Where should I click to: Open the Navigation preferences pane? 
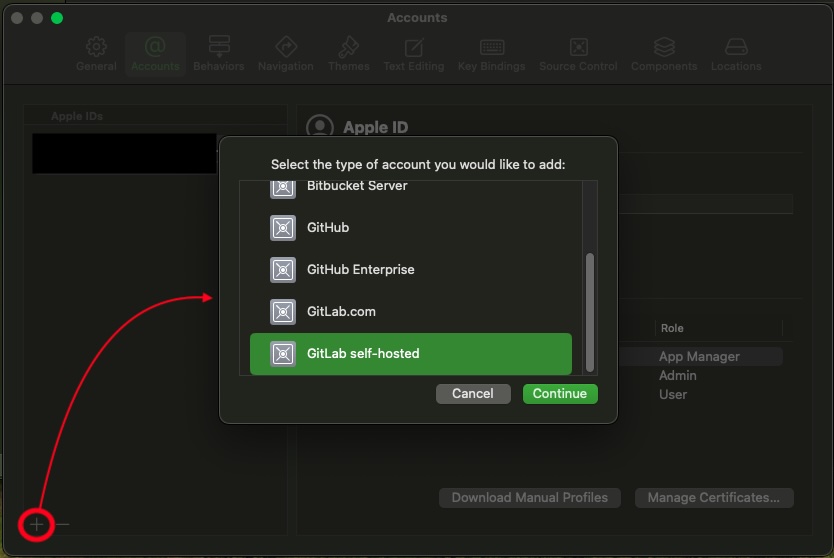[x=285, y=54]
